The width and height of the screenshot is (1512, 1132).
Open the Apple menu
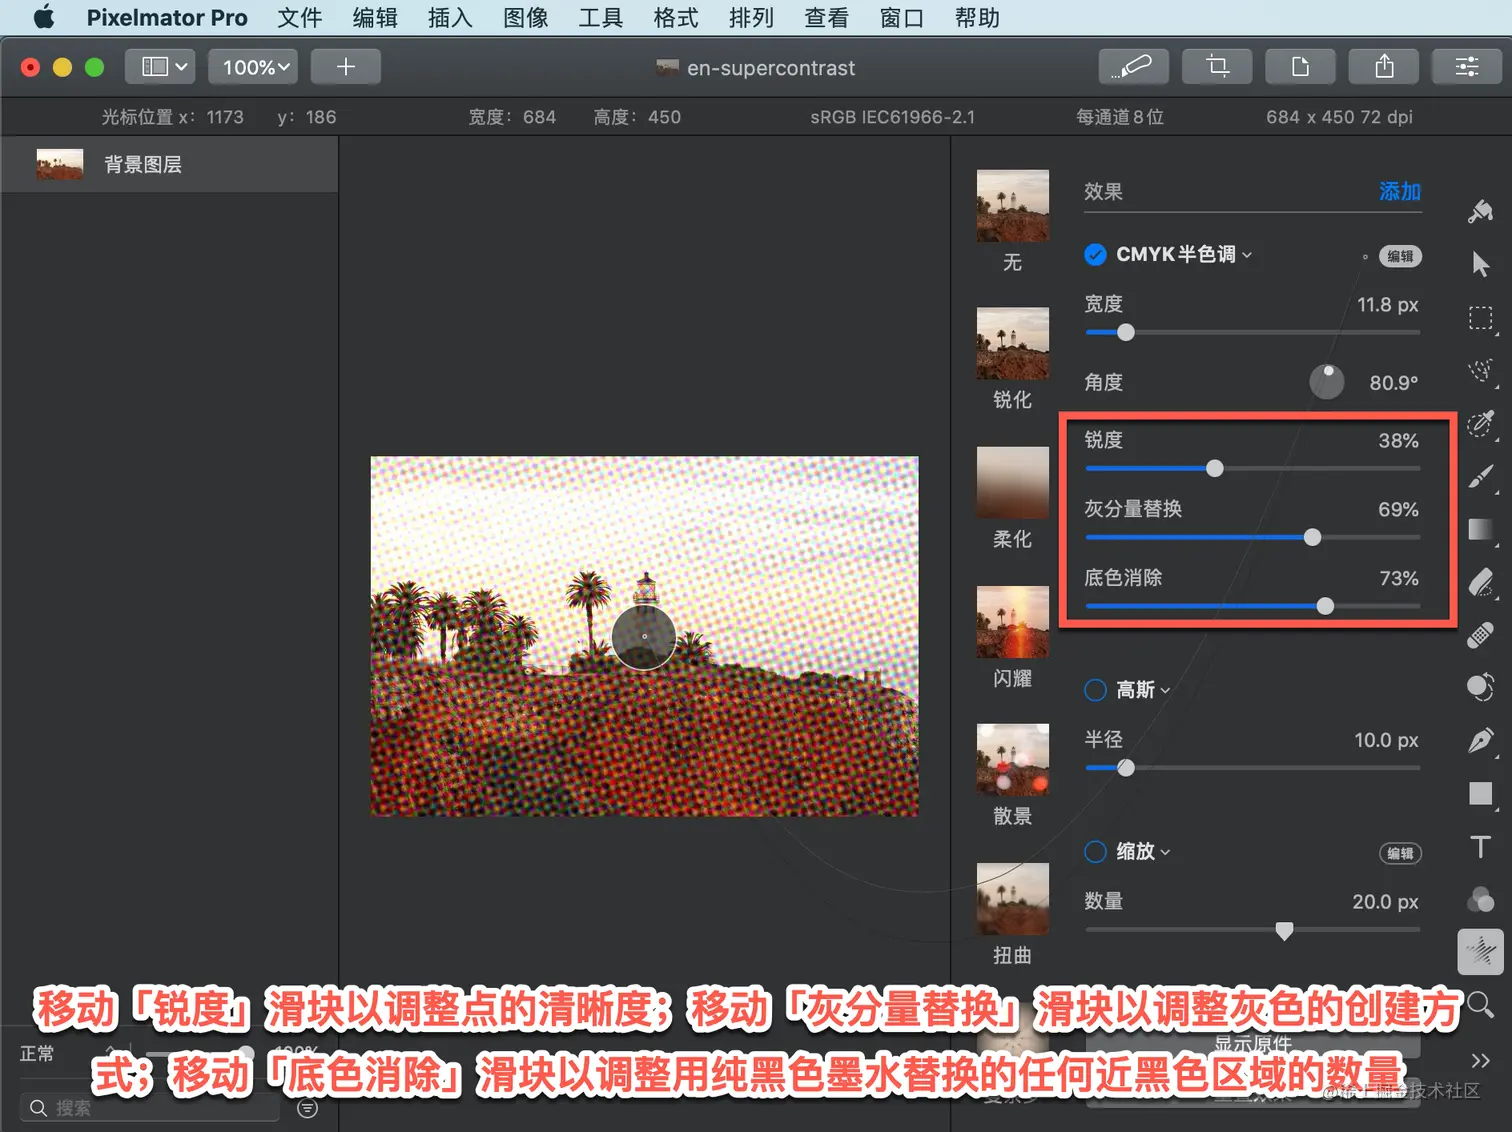pos(44,17)
